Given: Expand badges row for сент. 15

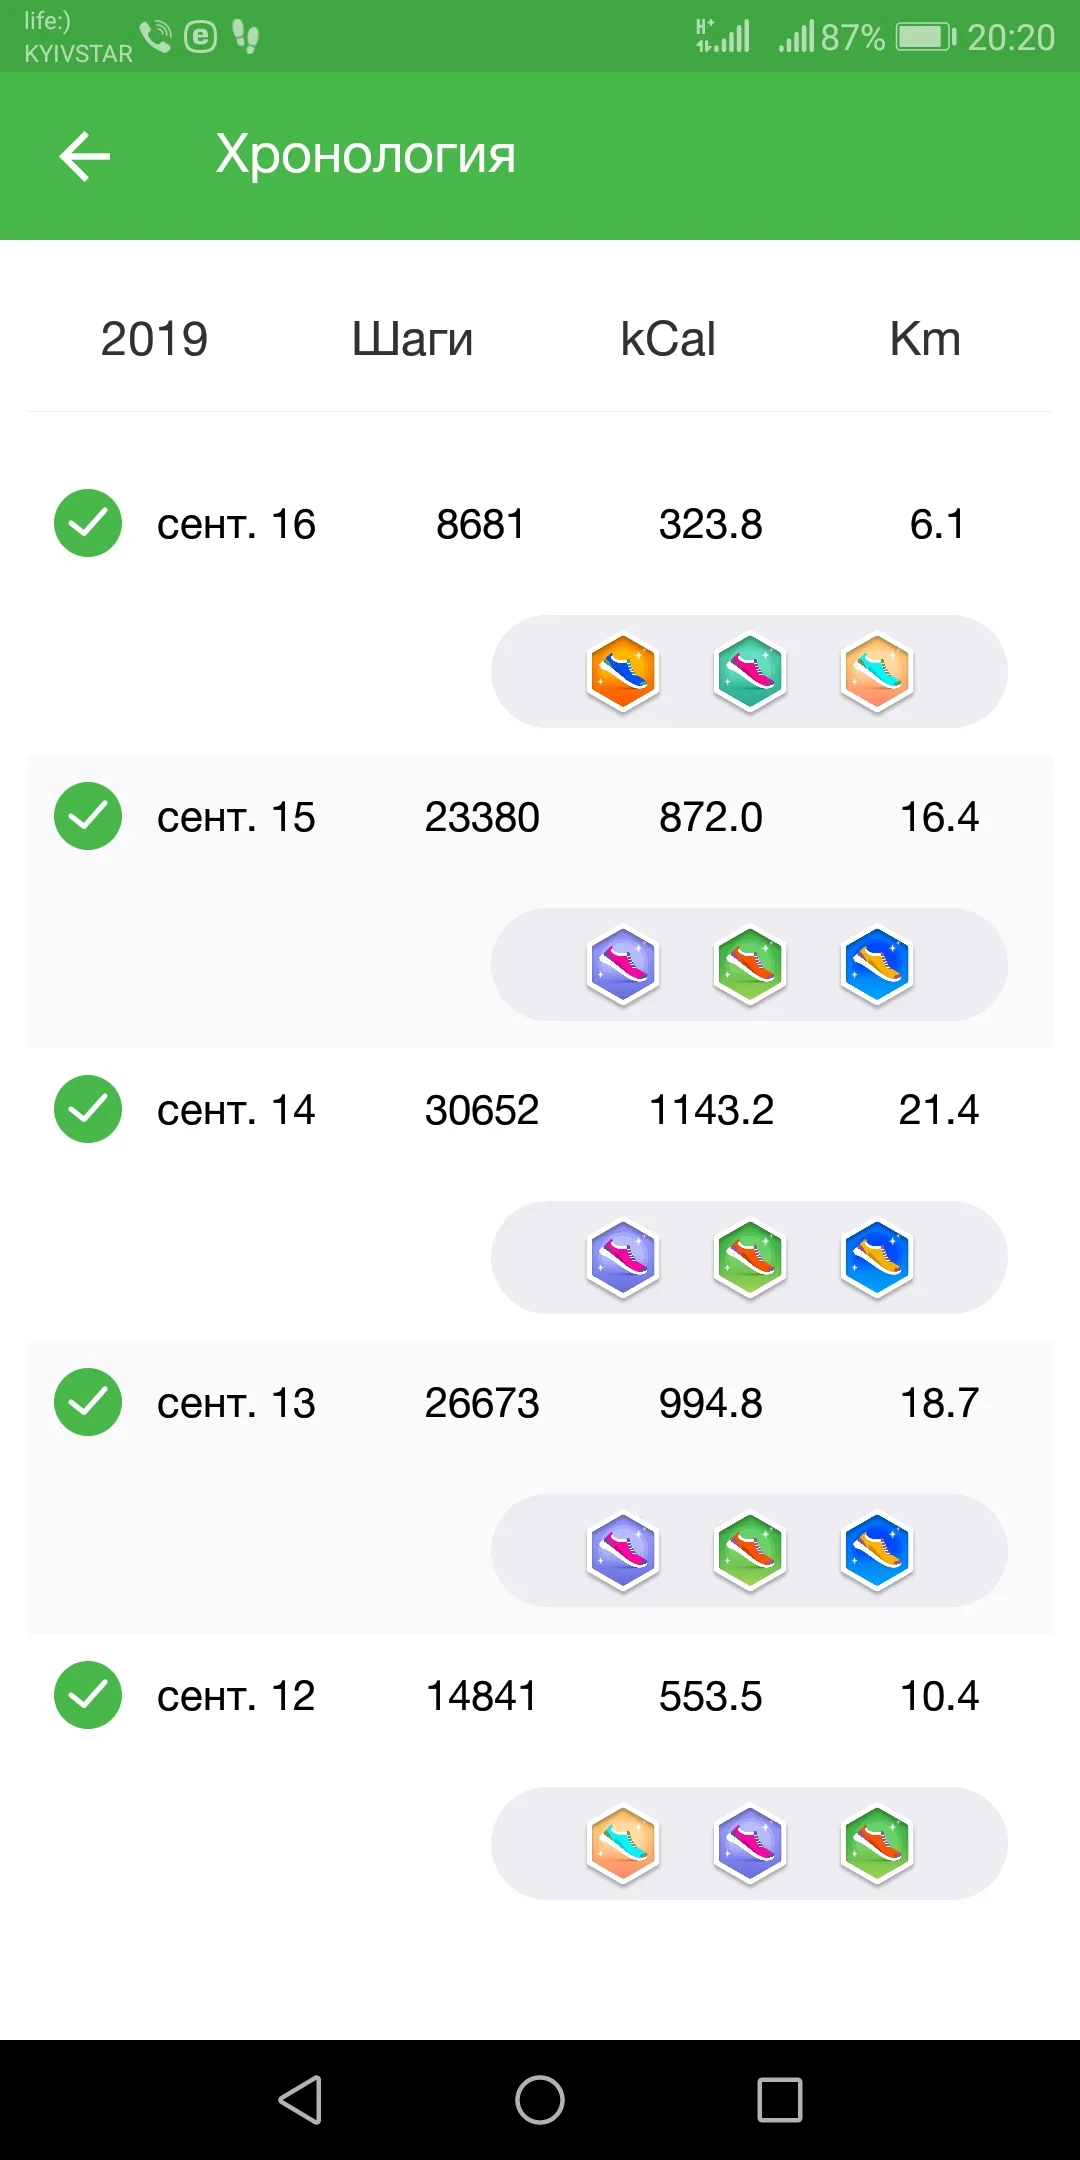Looking at the screenshot, I should click(x=748, y=964).
